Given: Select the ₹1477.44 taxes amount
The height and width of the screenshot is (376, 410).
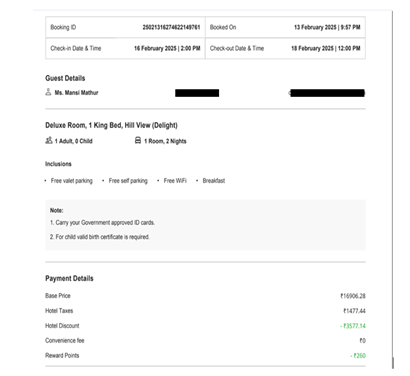Looking at the screenshot, I should tap(354, 311).
